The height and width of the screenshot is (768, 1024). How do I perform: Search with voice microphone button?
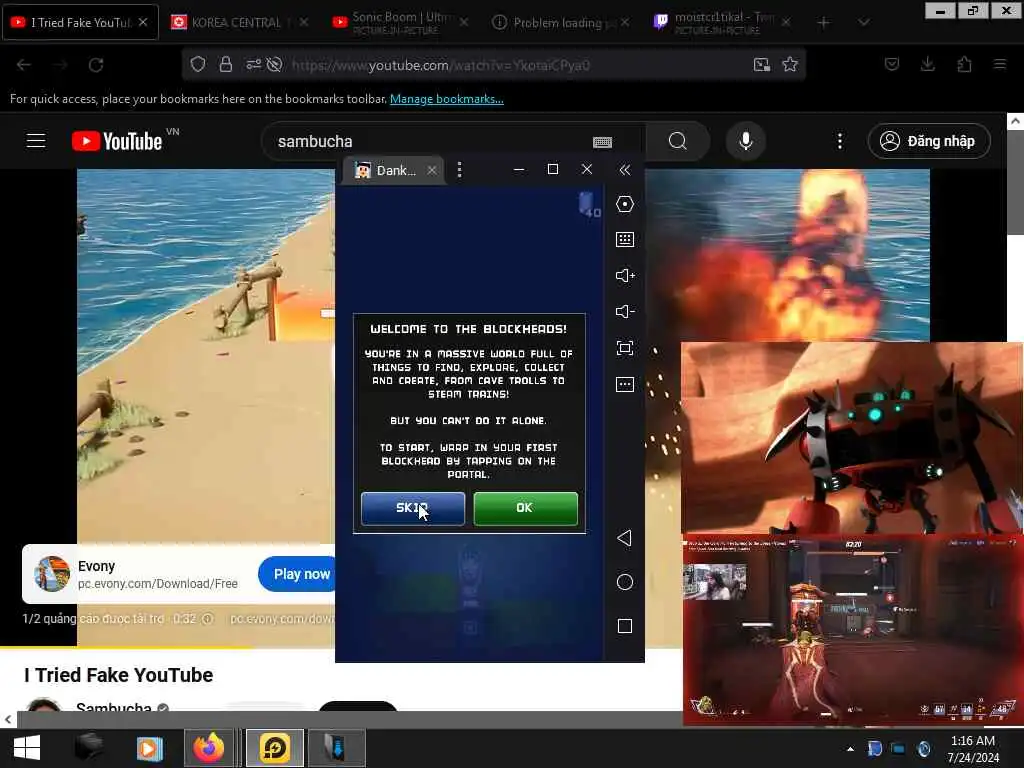(x=746, y=141)
